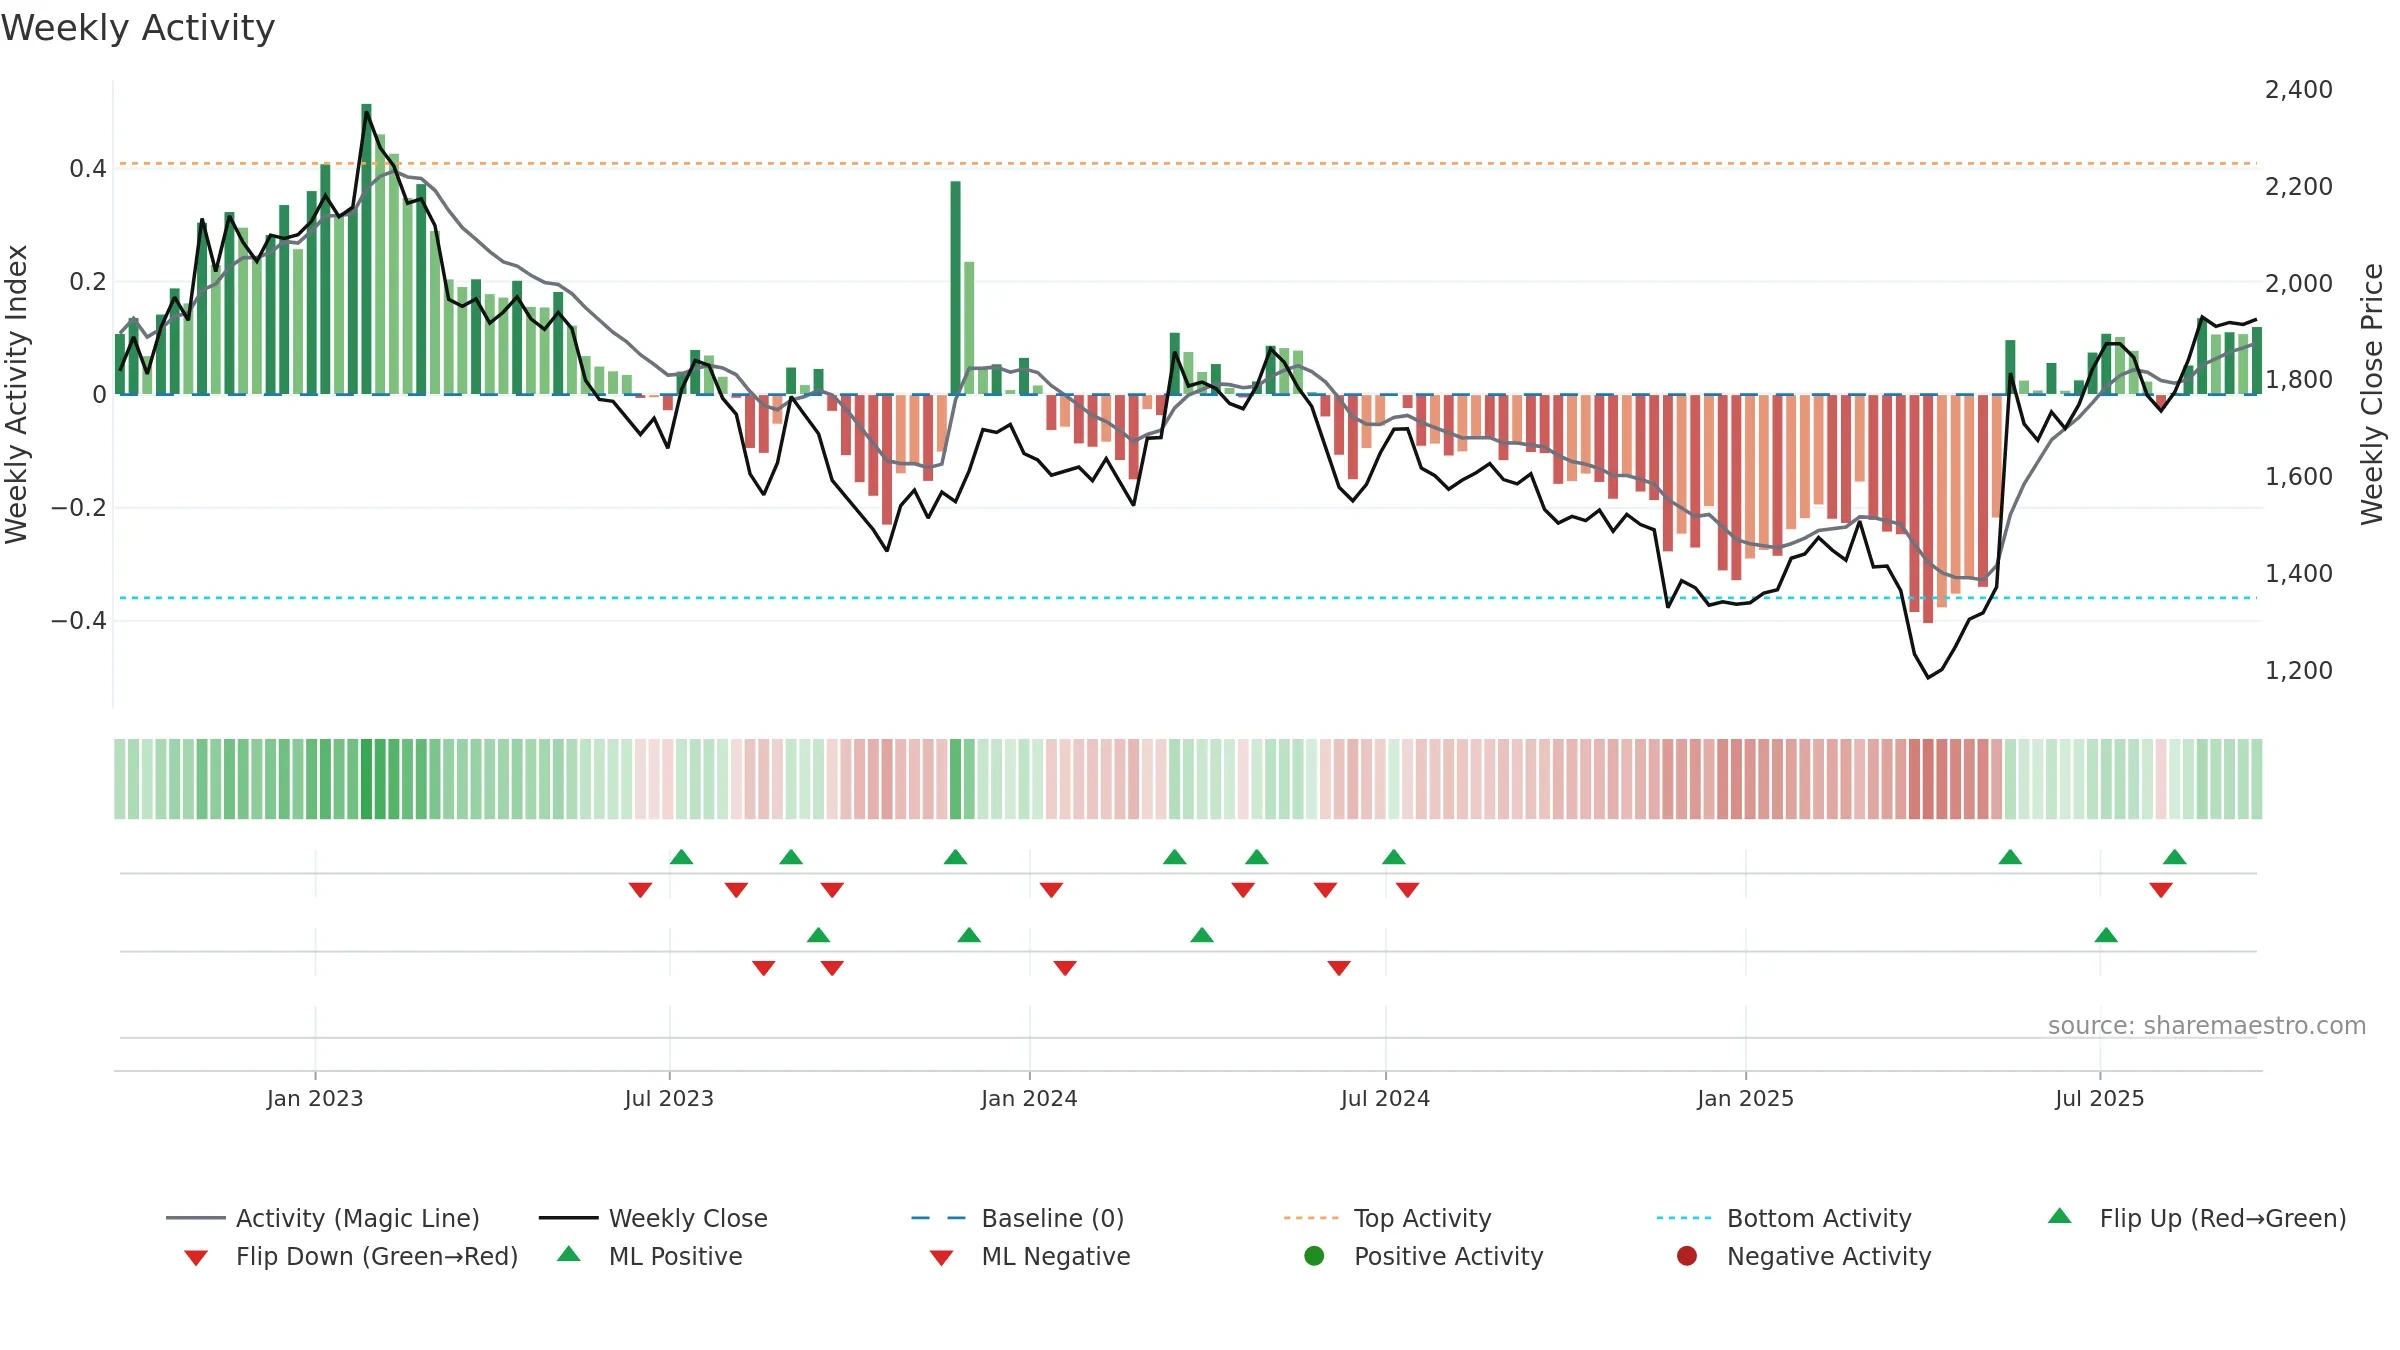Click the last Flip Up marker in Aug 2025
The image size is (2400, 1350).
(2175, 857)
